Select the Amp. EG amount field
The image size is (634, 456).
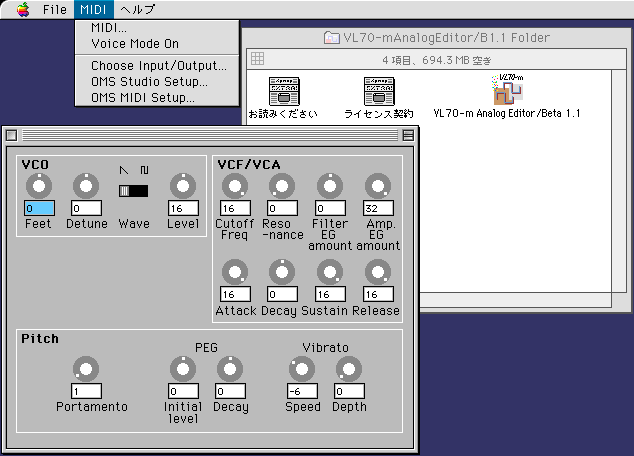pos(378,208)
